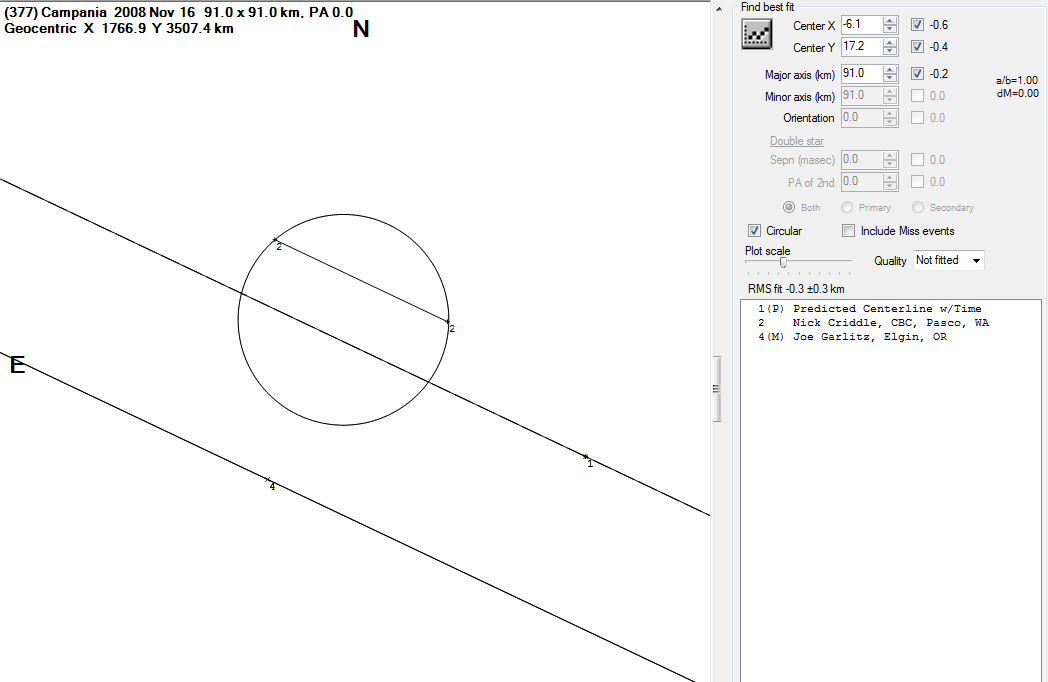Click the scroll up arrow beside Find best fit

[x=718, y=9]
